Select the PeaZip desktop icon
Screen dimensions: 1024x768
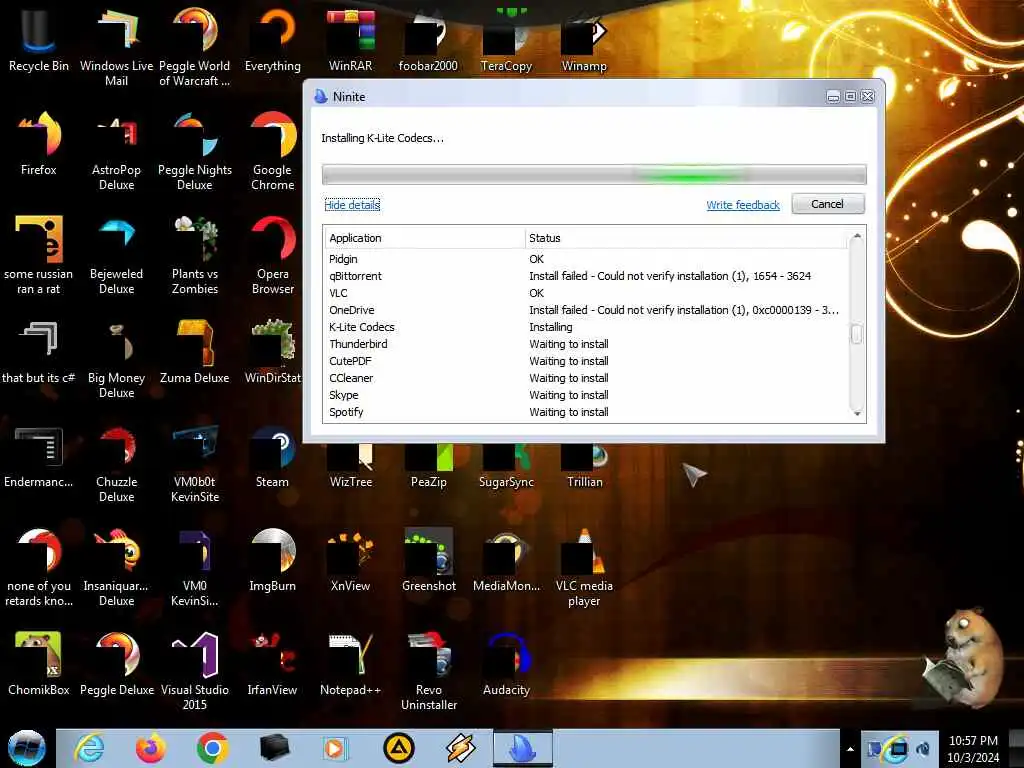(428, 465)
